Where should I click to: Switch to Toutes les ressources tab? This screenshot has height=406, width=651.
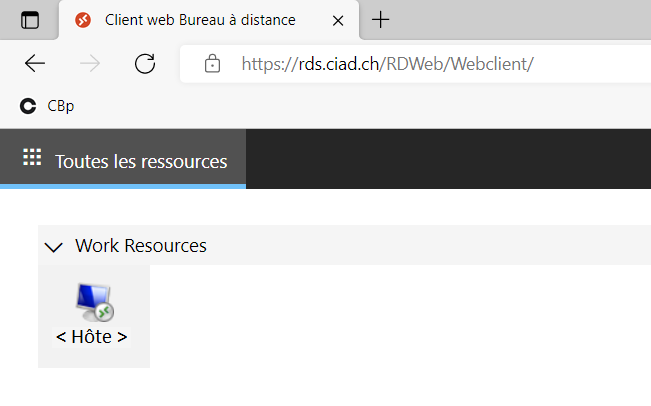[123, 159]
